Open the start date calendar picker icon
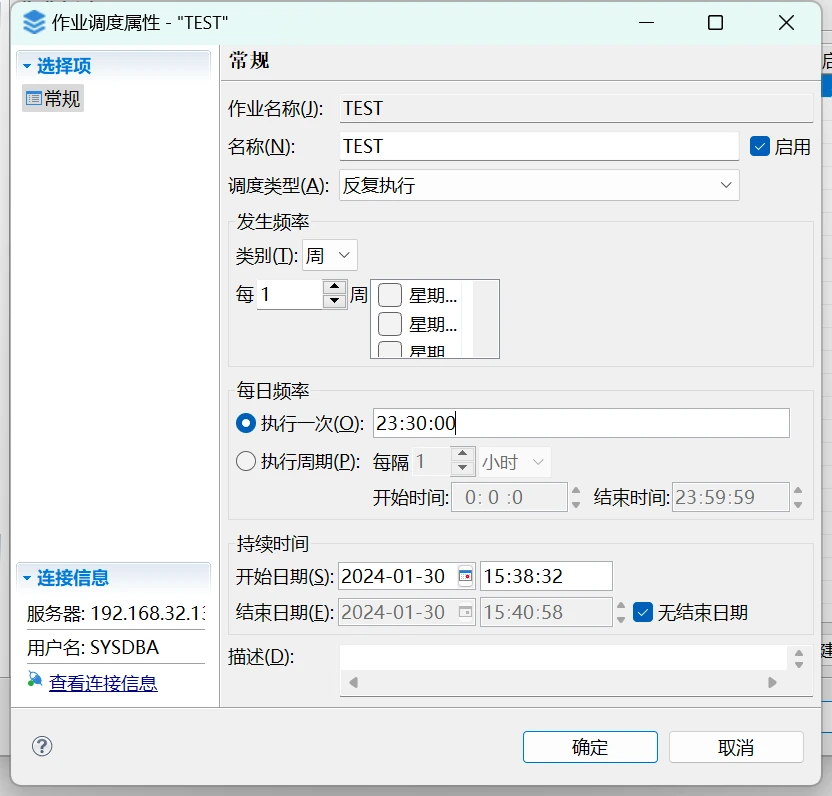Image resolution: width=832 pixels, height=796 pixels. click(x=465, y=576)
